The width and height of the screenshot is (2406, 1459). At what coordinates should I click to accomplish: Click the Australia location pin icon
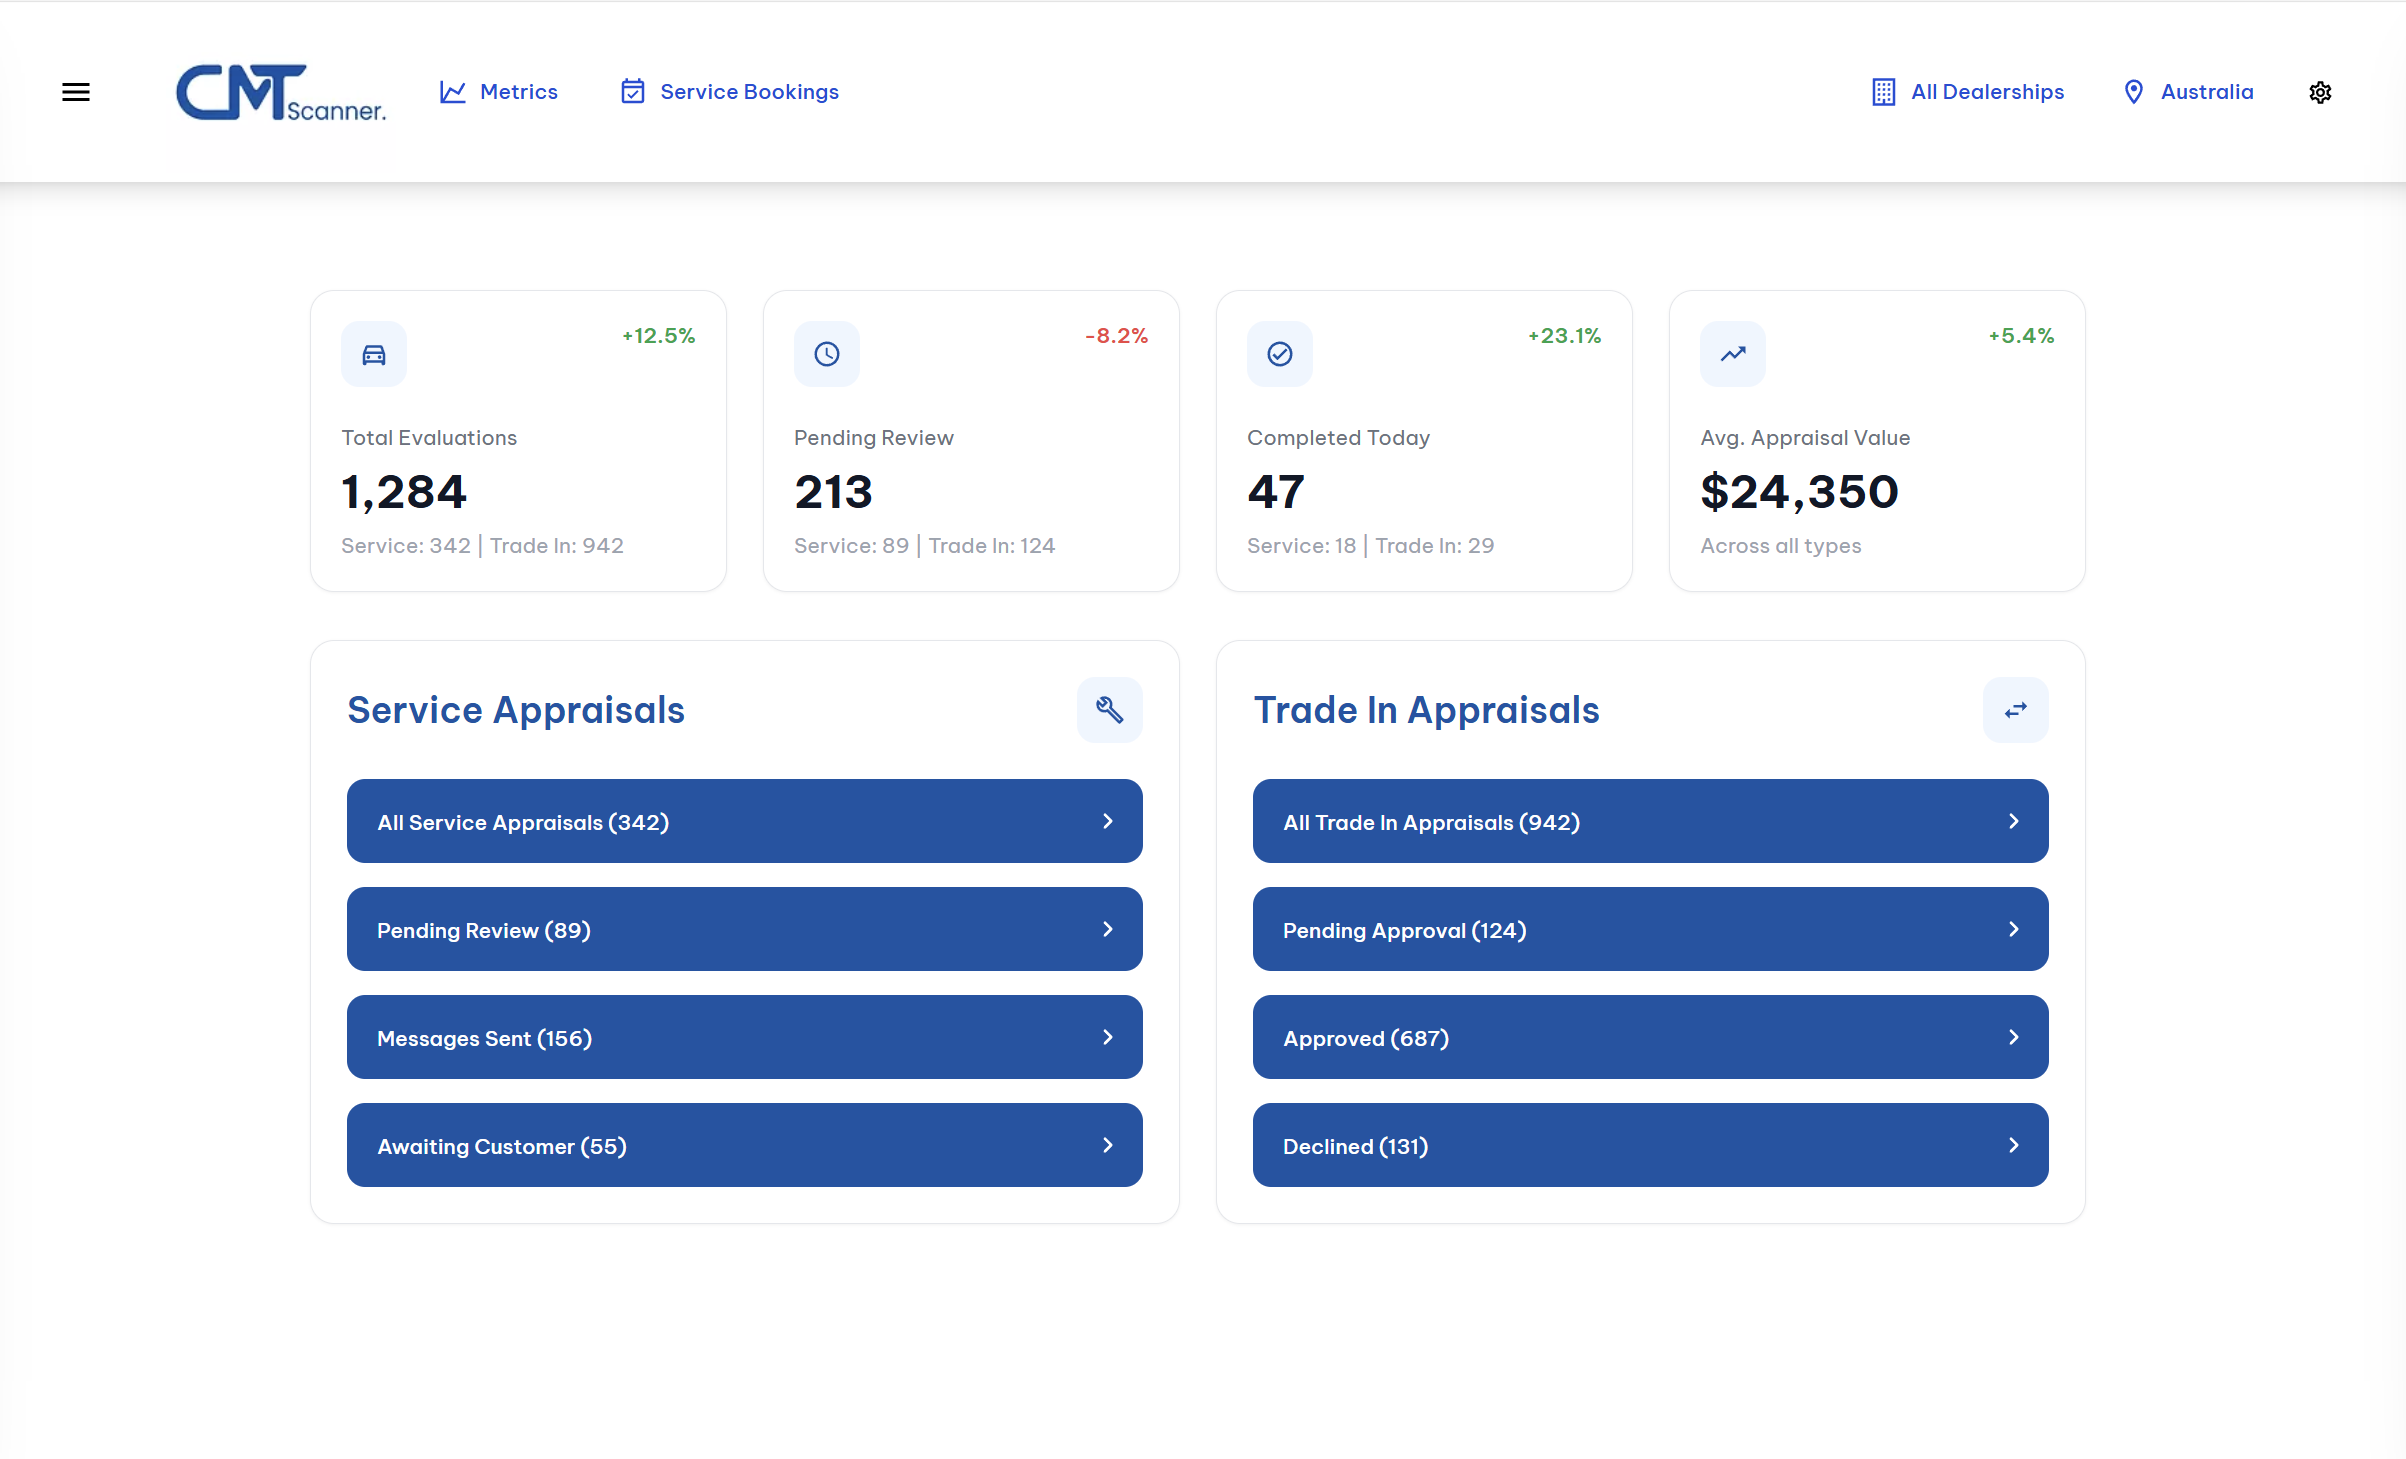2134,92
